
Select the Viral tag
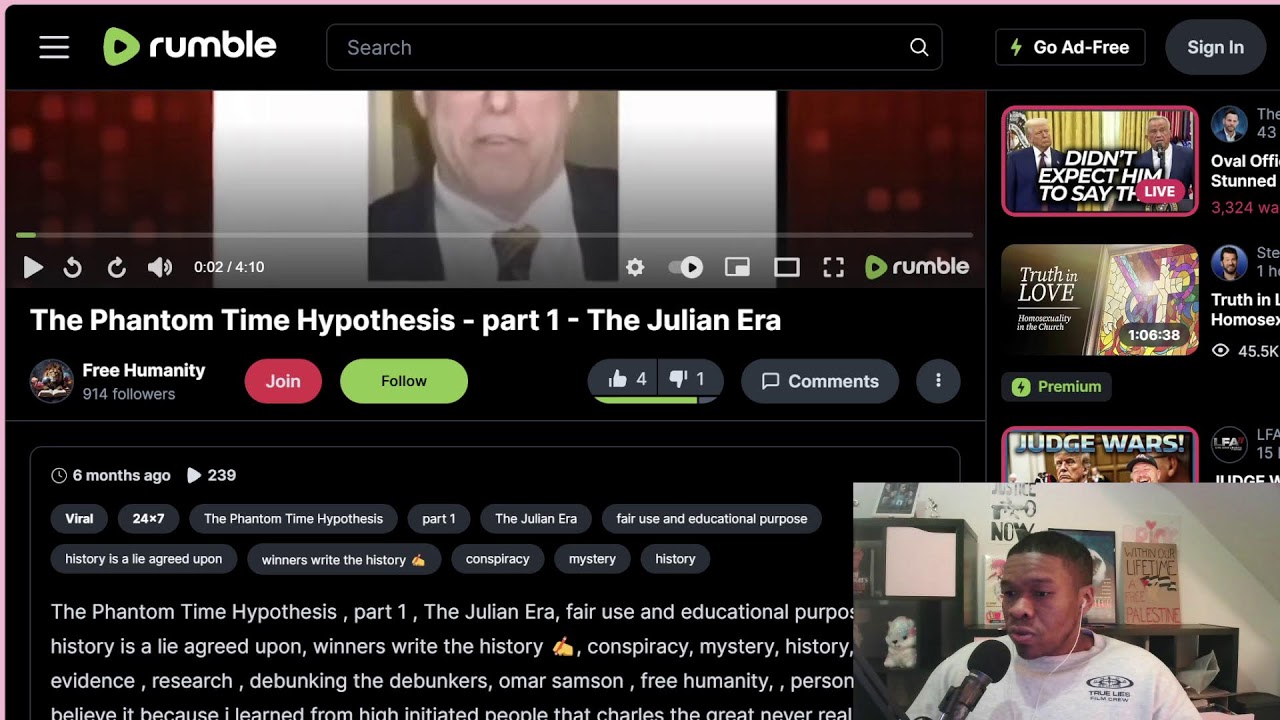(x=79, y=519)
